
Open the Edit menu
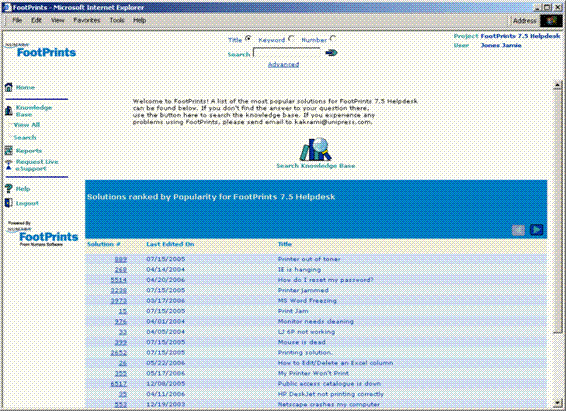point(36,20)
